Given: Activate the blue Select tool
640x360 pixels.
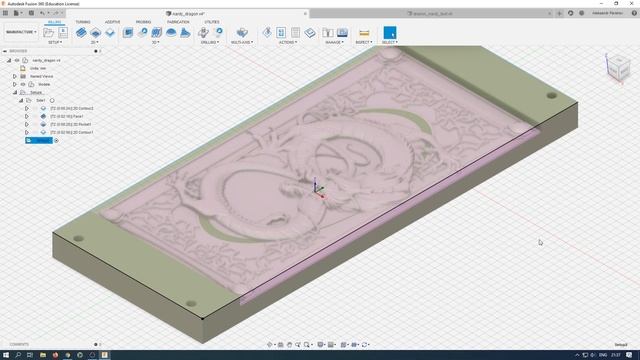Looking at the screenshot, I should point(390,32).
